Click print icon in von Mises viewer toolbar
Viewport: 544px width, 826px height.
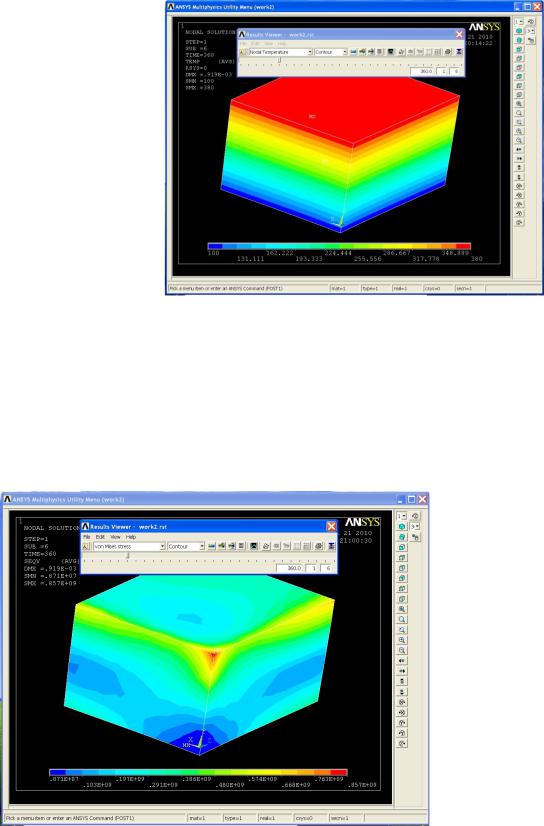click(318, 546)
